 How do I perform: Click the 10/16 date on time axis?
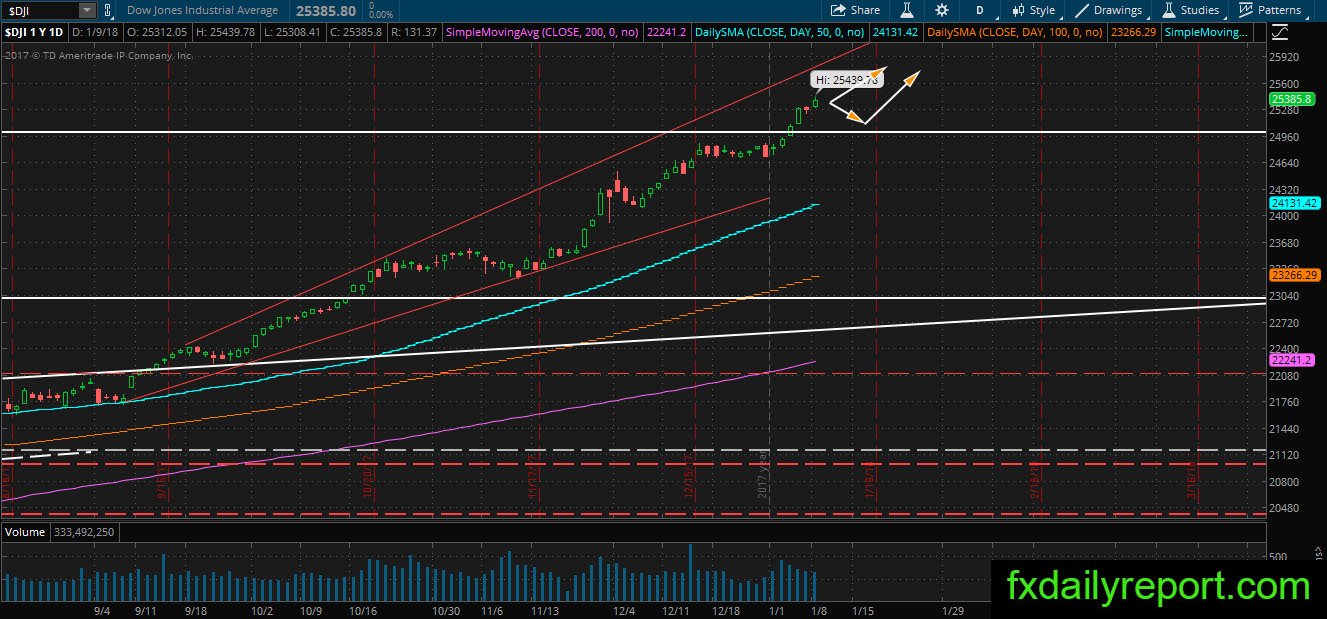coord(362,609)
